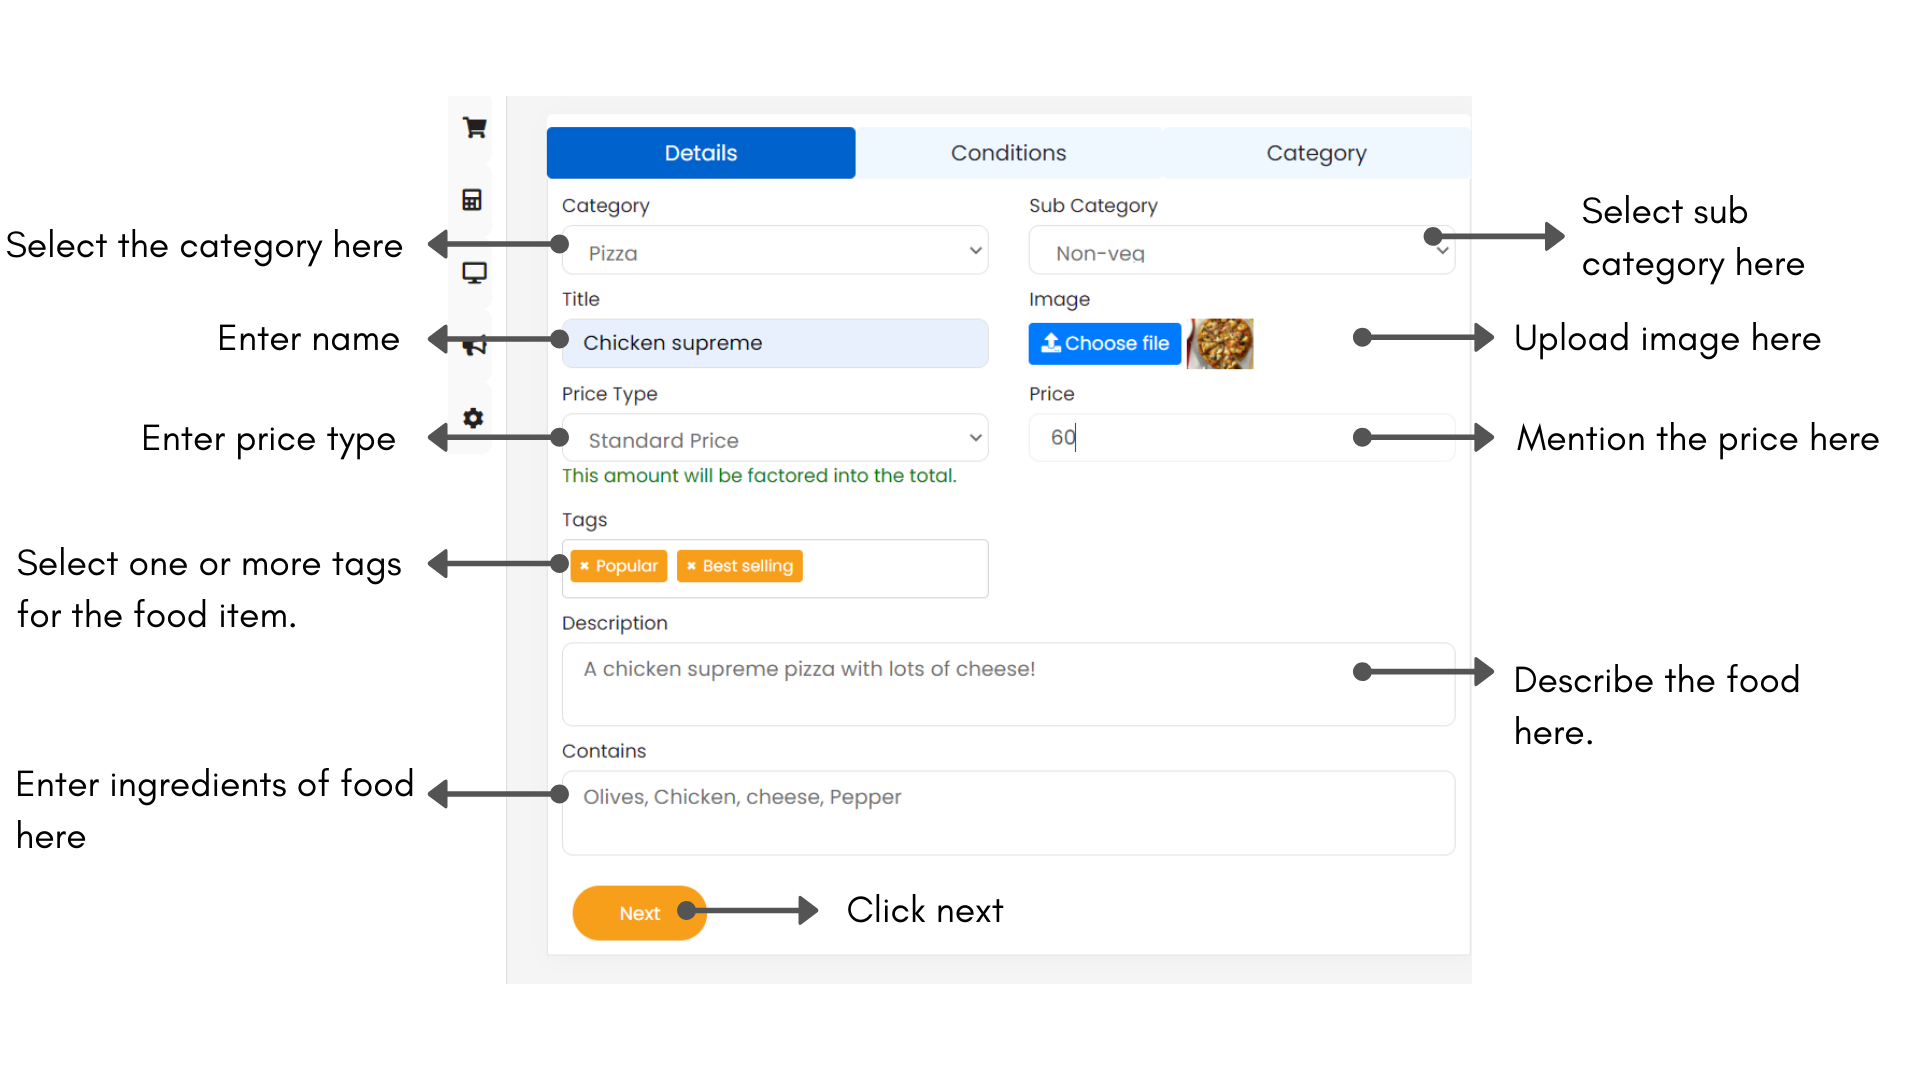Image resolution: width=1920 pixels, height=1080 pixels.
Task: Remove the Best selling tag
Action: pyautogui.click(x=691, y=566)
